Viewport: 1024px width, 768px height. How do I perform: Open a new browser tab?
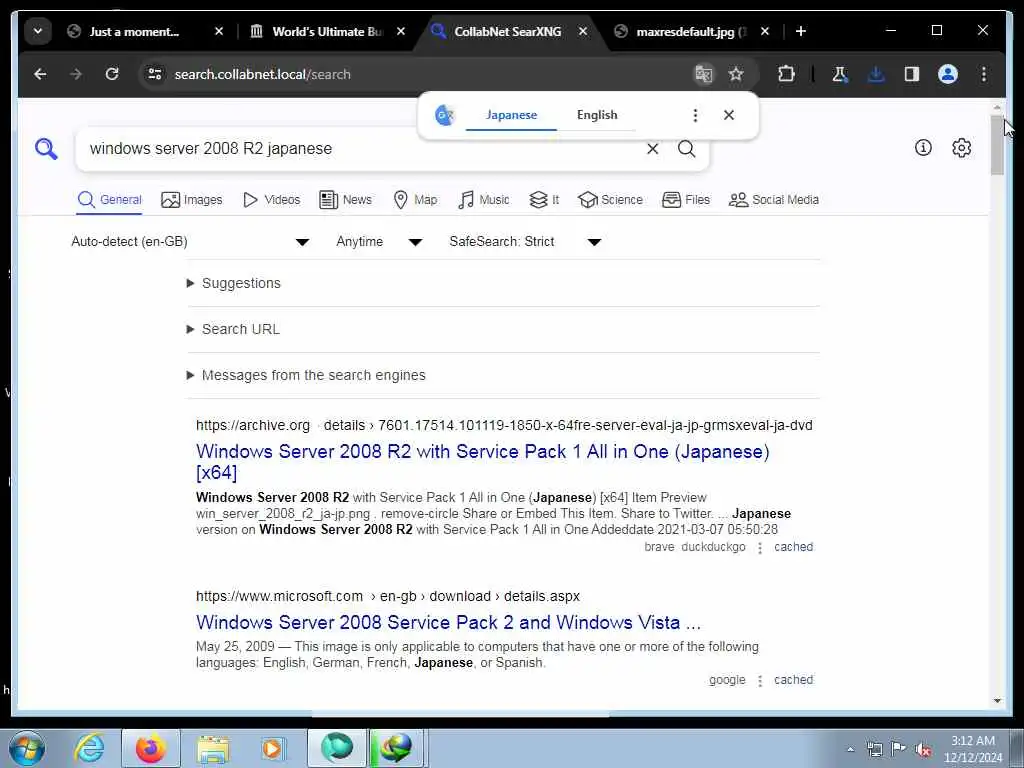(x=801, y=31)
